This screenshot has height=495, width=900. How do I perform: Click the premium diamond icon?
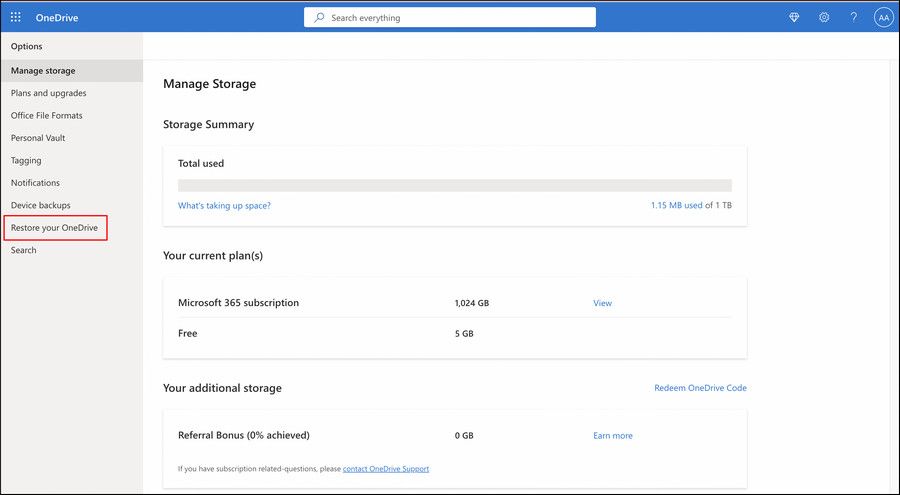[x=794, y=18]
